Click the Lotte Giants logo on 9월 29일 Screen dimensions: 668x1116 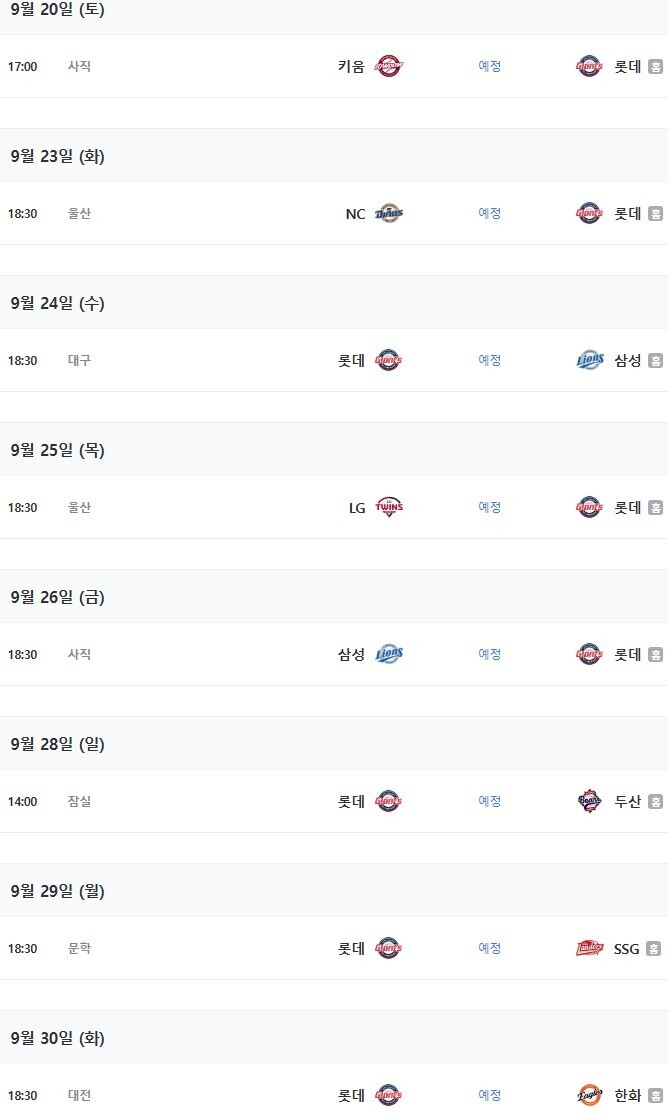388,949
